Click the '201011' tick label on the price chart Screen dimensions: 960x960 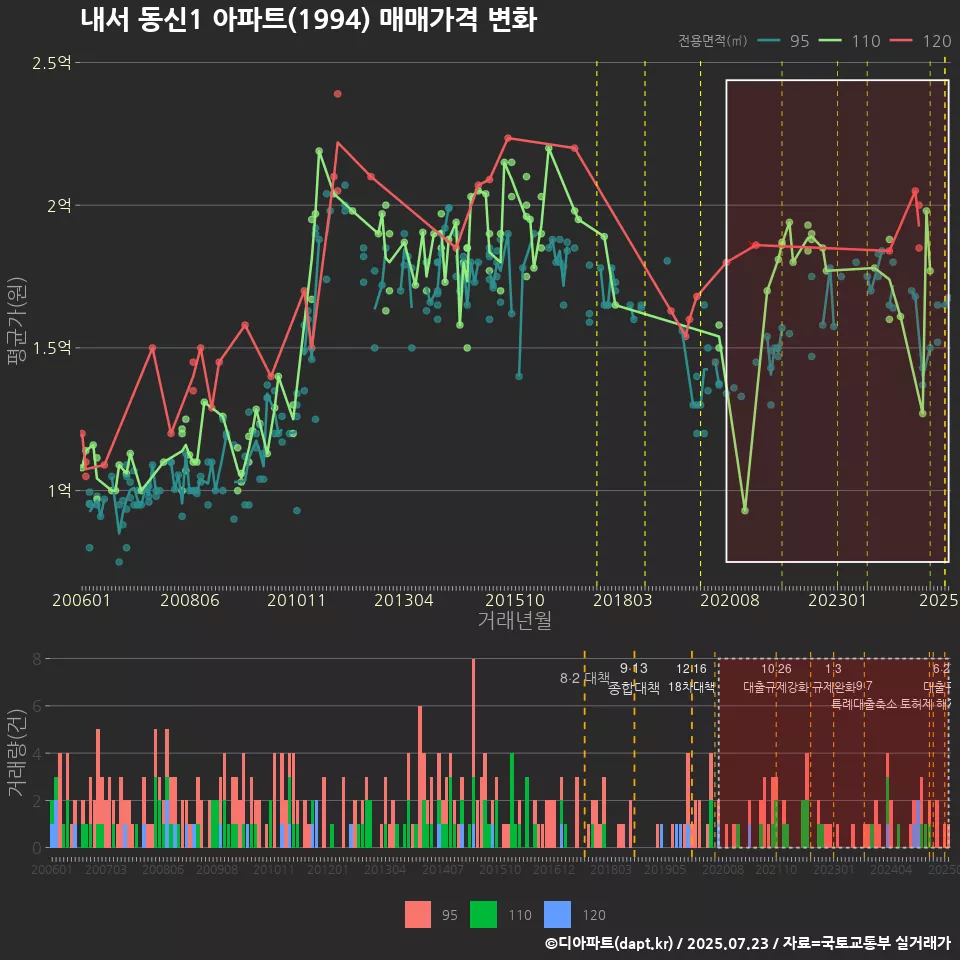point(296,600)
